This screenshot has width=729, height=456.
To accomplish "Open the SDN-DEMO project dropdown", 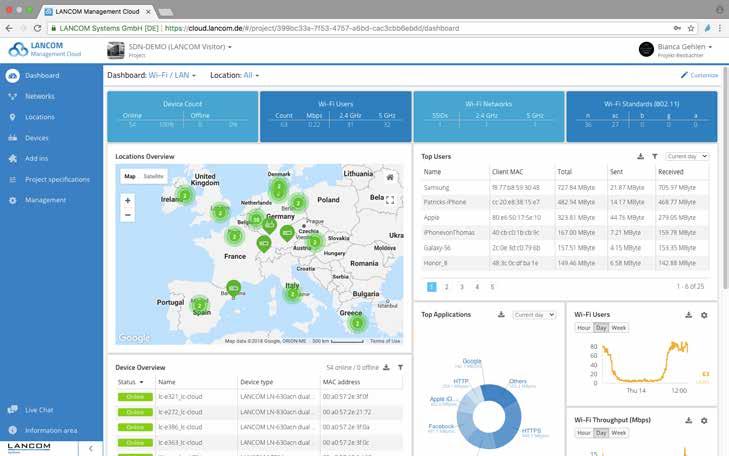I will [180, 46].
